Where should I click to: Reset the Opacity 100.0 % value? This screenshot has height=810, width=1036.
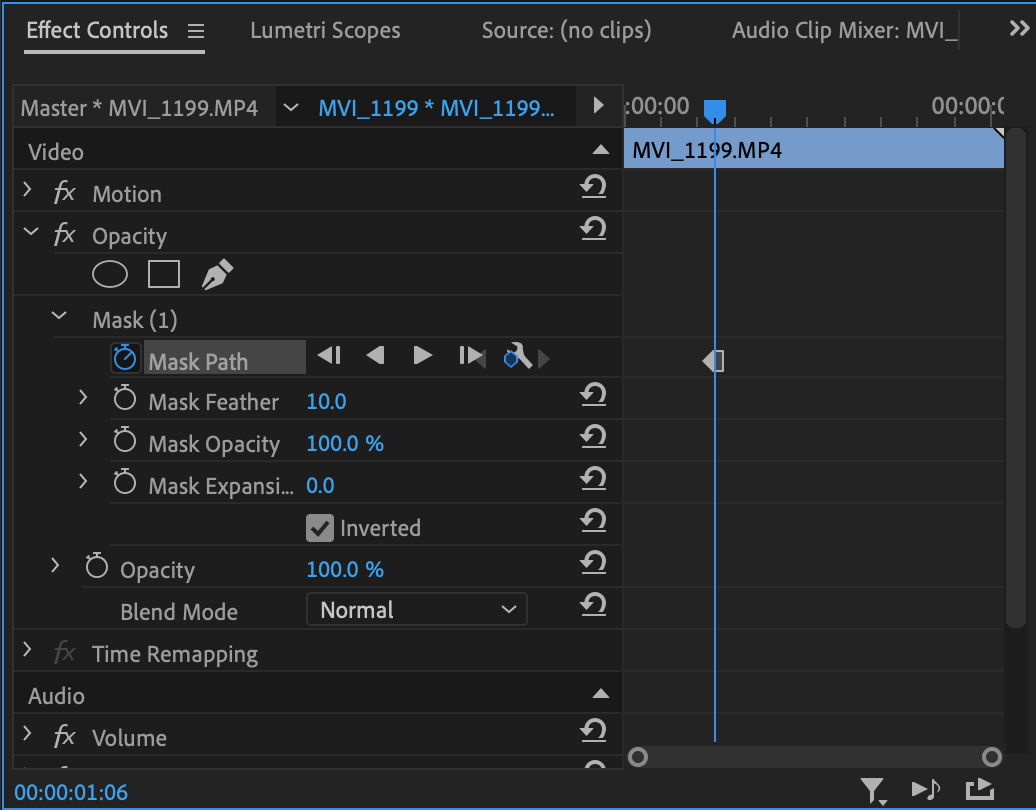pyautogui.click(x=593, y=563)
